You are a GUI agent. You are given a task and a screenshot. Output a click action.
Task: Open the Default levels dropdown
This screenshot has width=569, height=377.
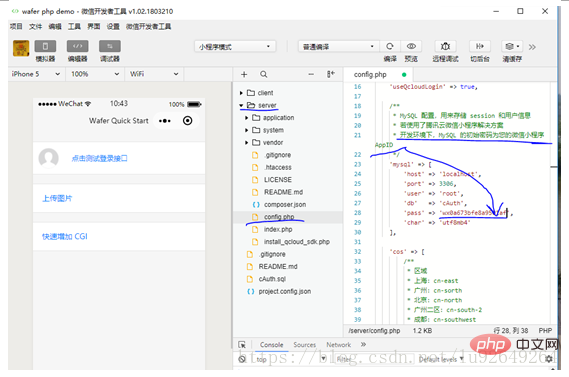[441, 359]
